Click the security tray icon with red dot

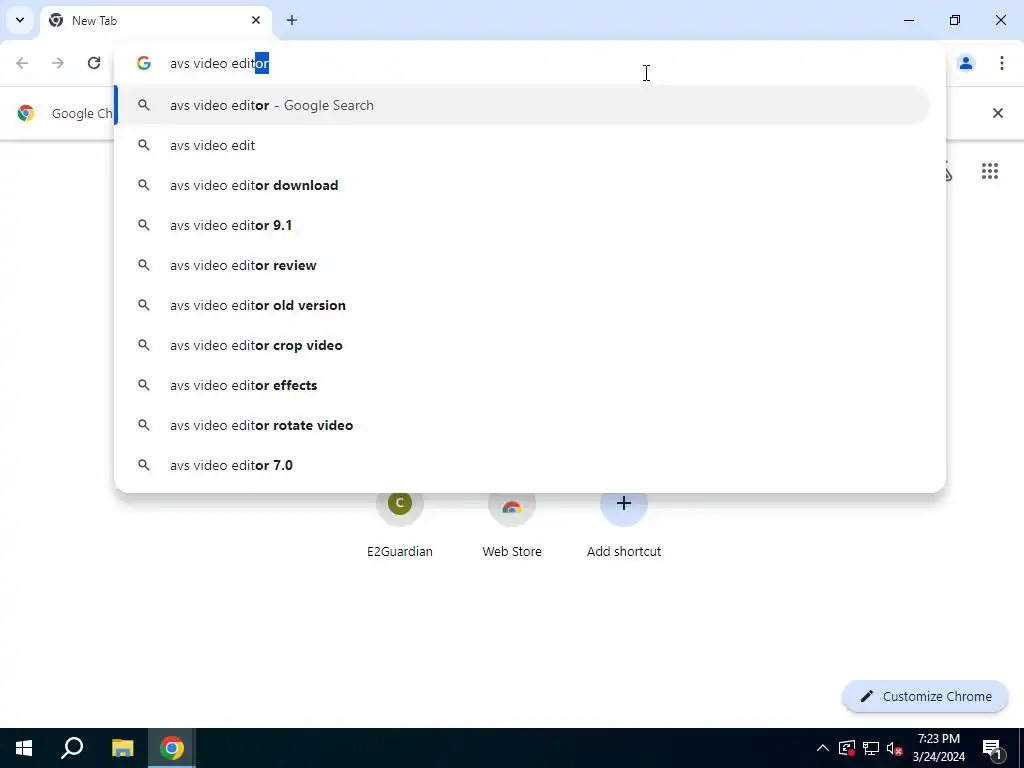[847, 748]
